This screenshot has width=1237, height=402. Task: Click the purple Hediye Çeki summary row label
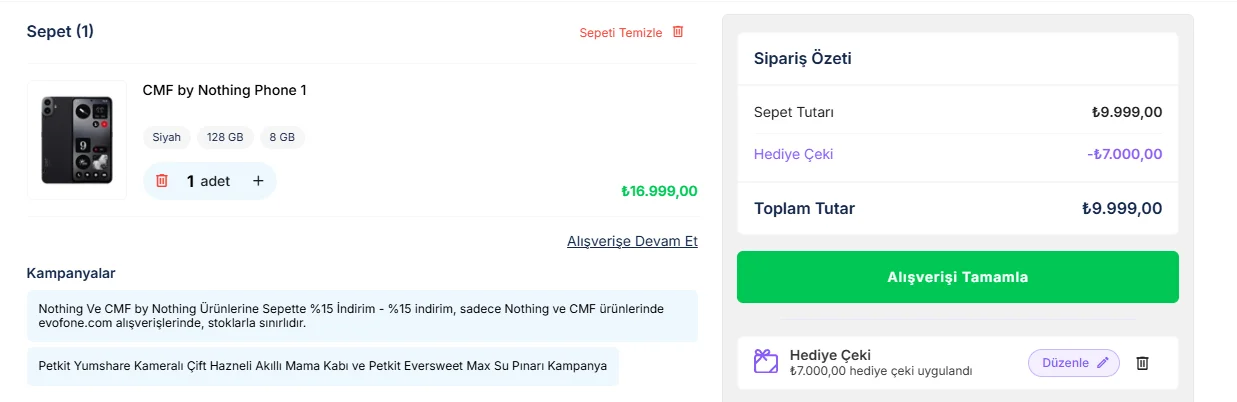(x=793, y=154)
